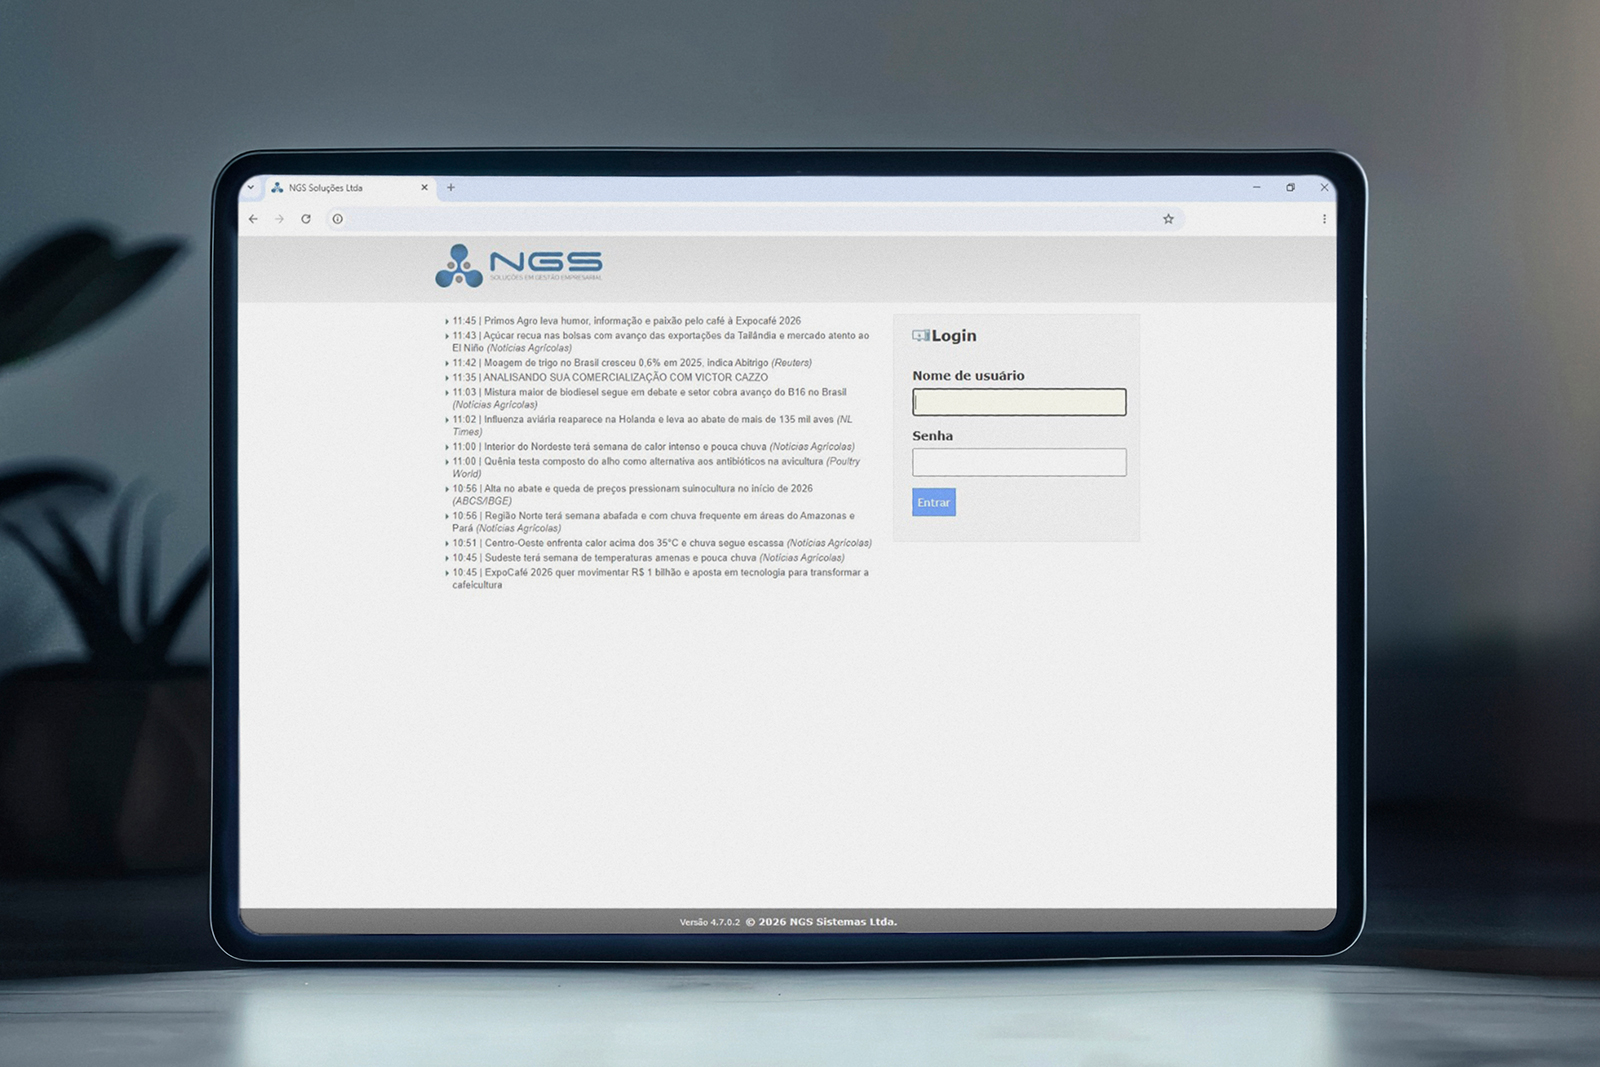Click the Login heading icon
Viewport: 1600px width, 1067px height.
pyautogui.click(x=920, y=336)
